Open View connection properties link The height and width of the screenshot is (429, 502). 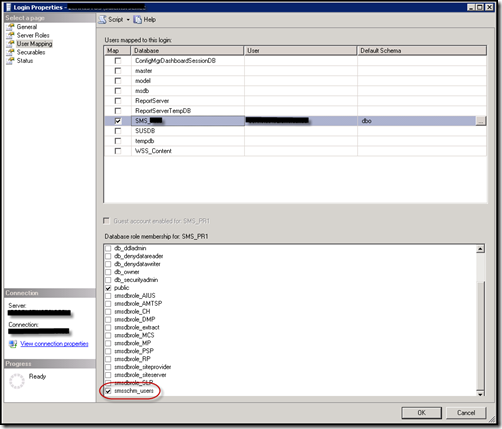click(x=54, y=344)
